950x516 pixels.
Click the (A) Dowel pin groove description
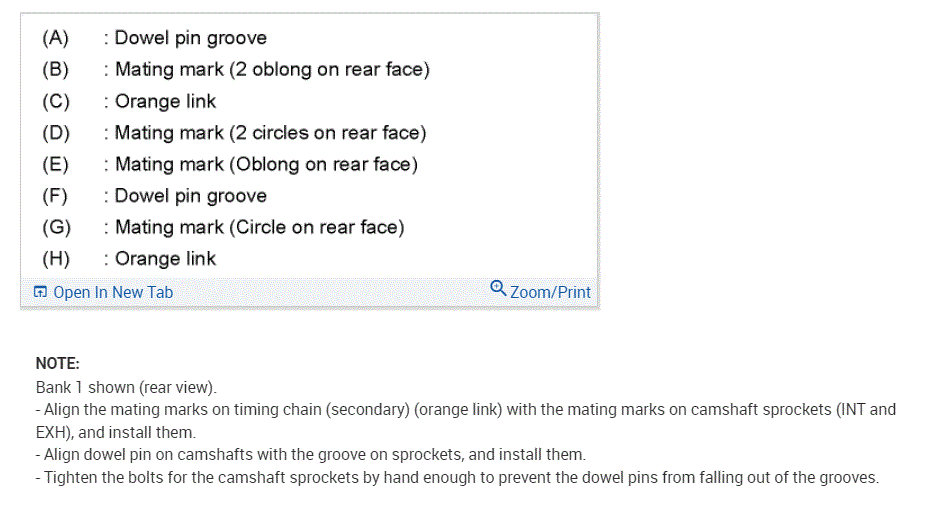(x=190, y=38)
